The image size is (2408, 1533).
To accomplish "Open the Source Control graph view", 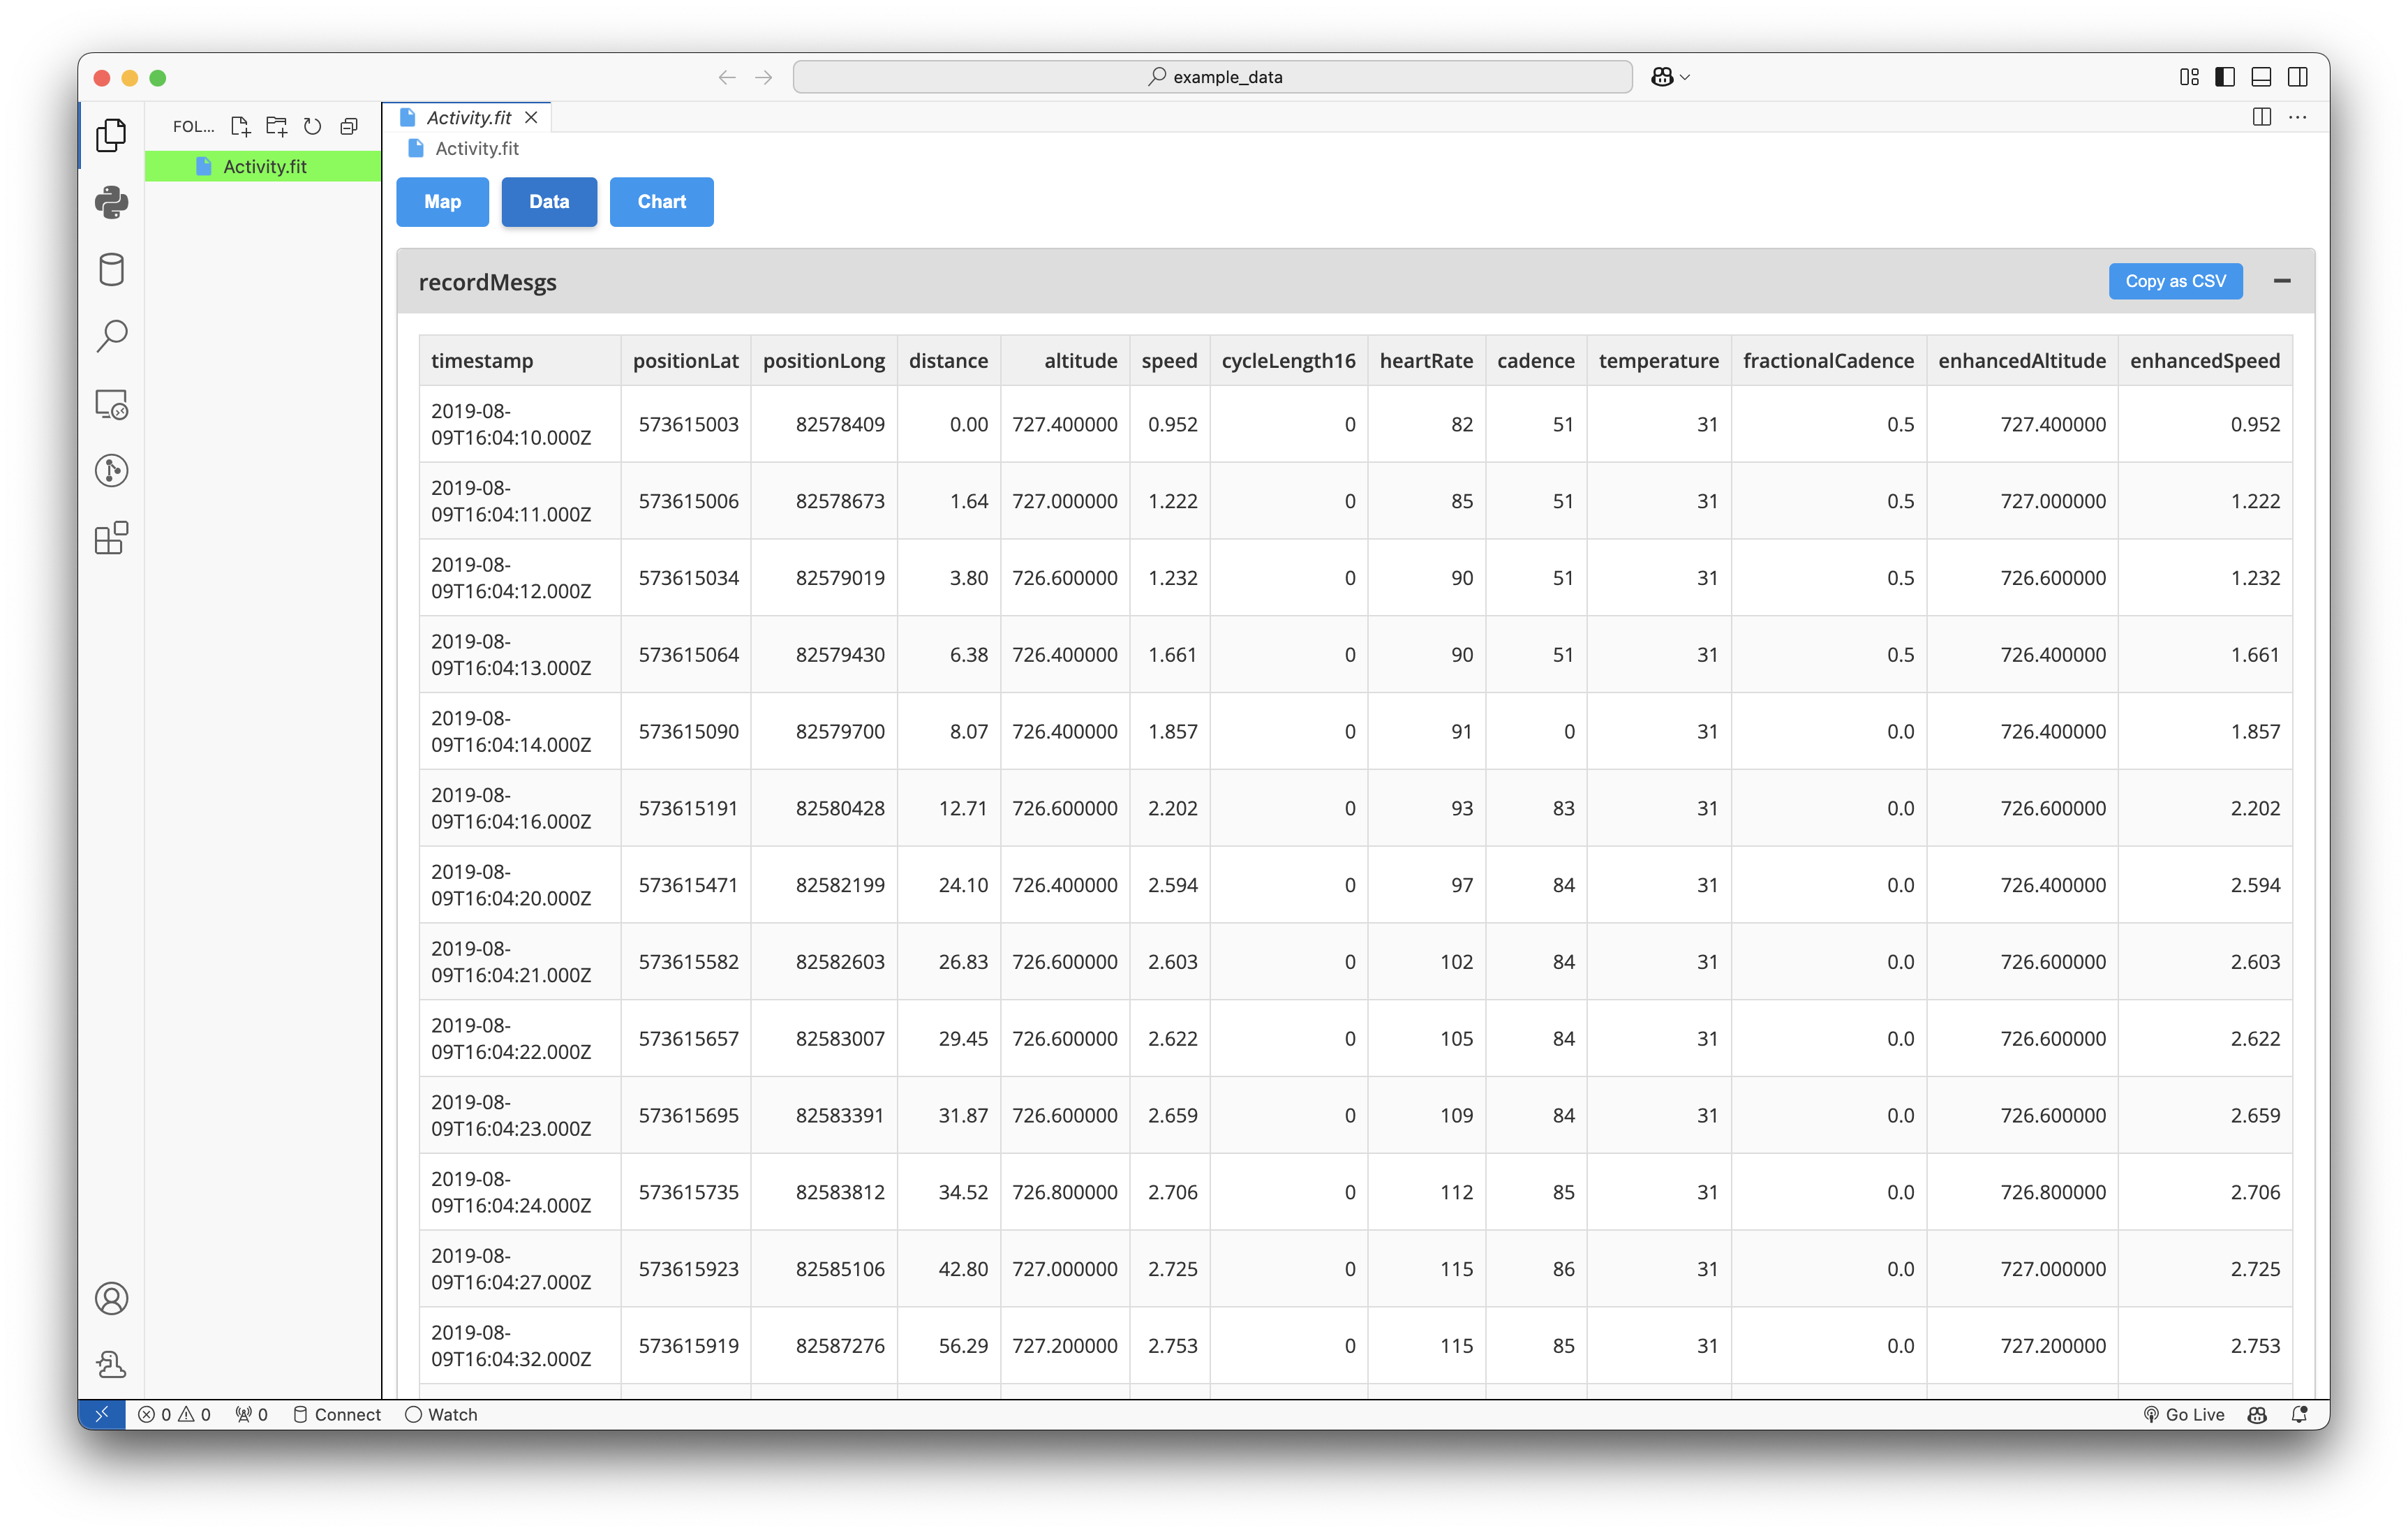I will click(x=111, y=471).
